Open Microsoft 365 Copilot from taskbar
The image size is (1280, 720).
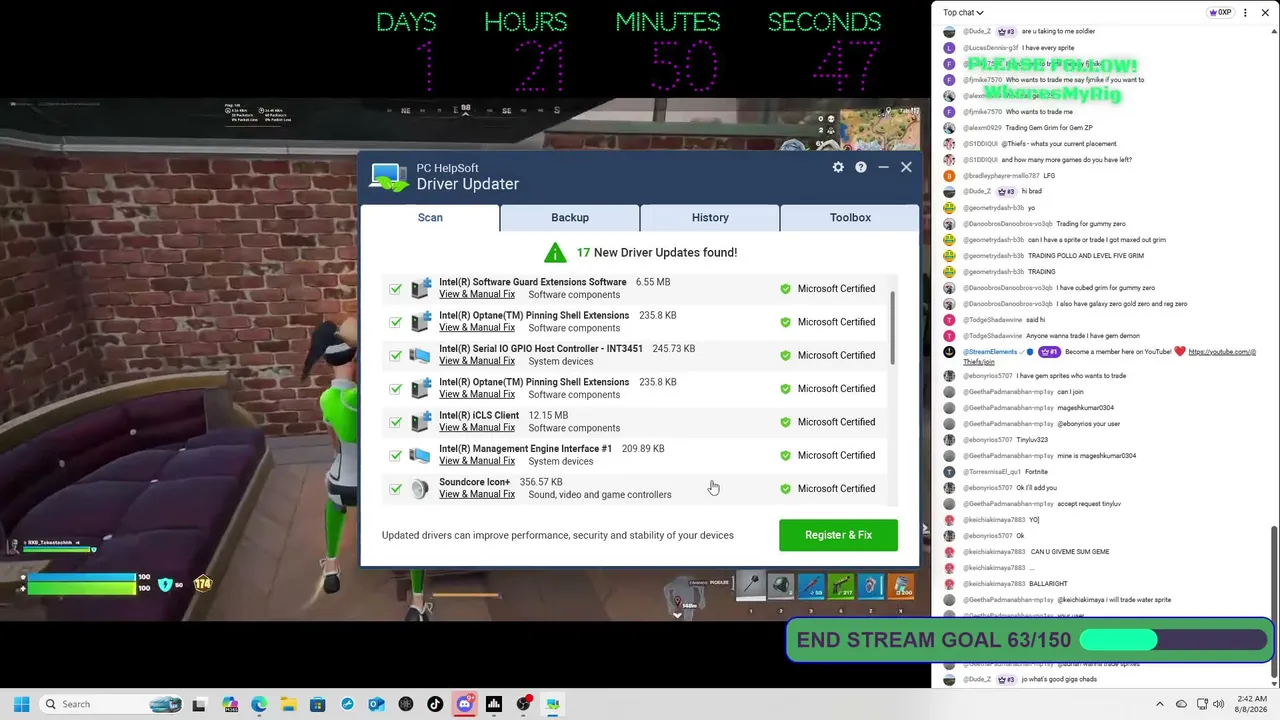click(230, 704)
